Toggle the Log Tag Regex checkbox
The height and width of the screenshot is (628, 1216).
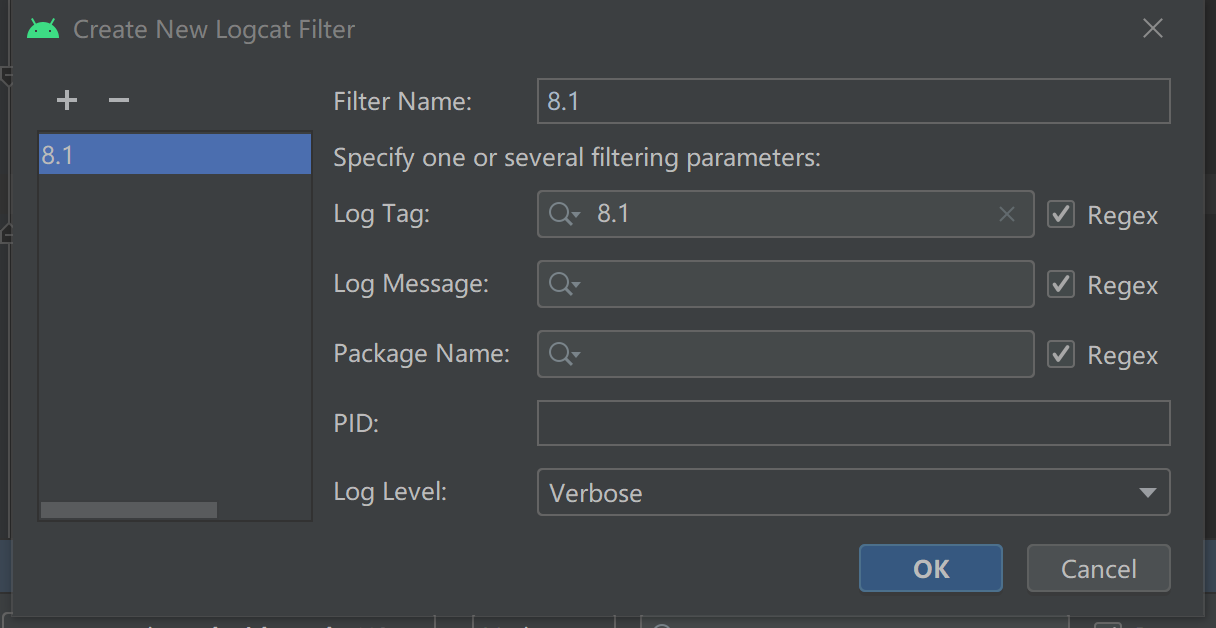point(1061,214)
